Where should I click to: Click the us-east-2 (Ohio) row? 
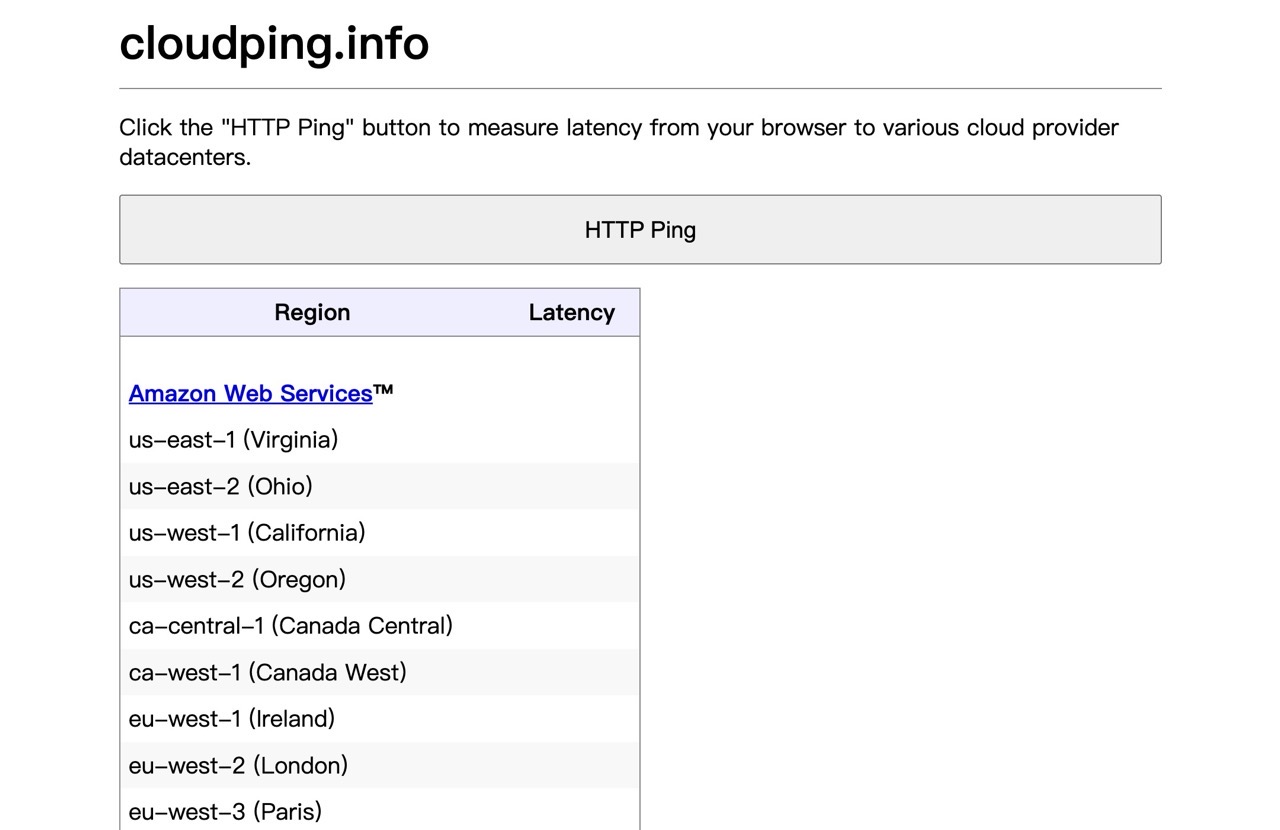[x=380, y=486]
